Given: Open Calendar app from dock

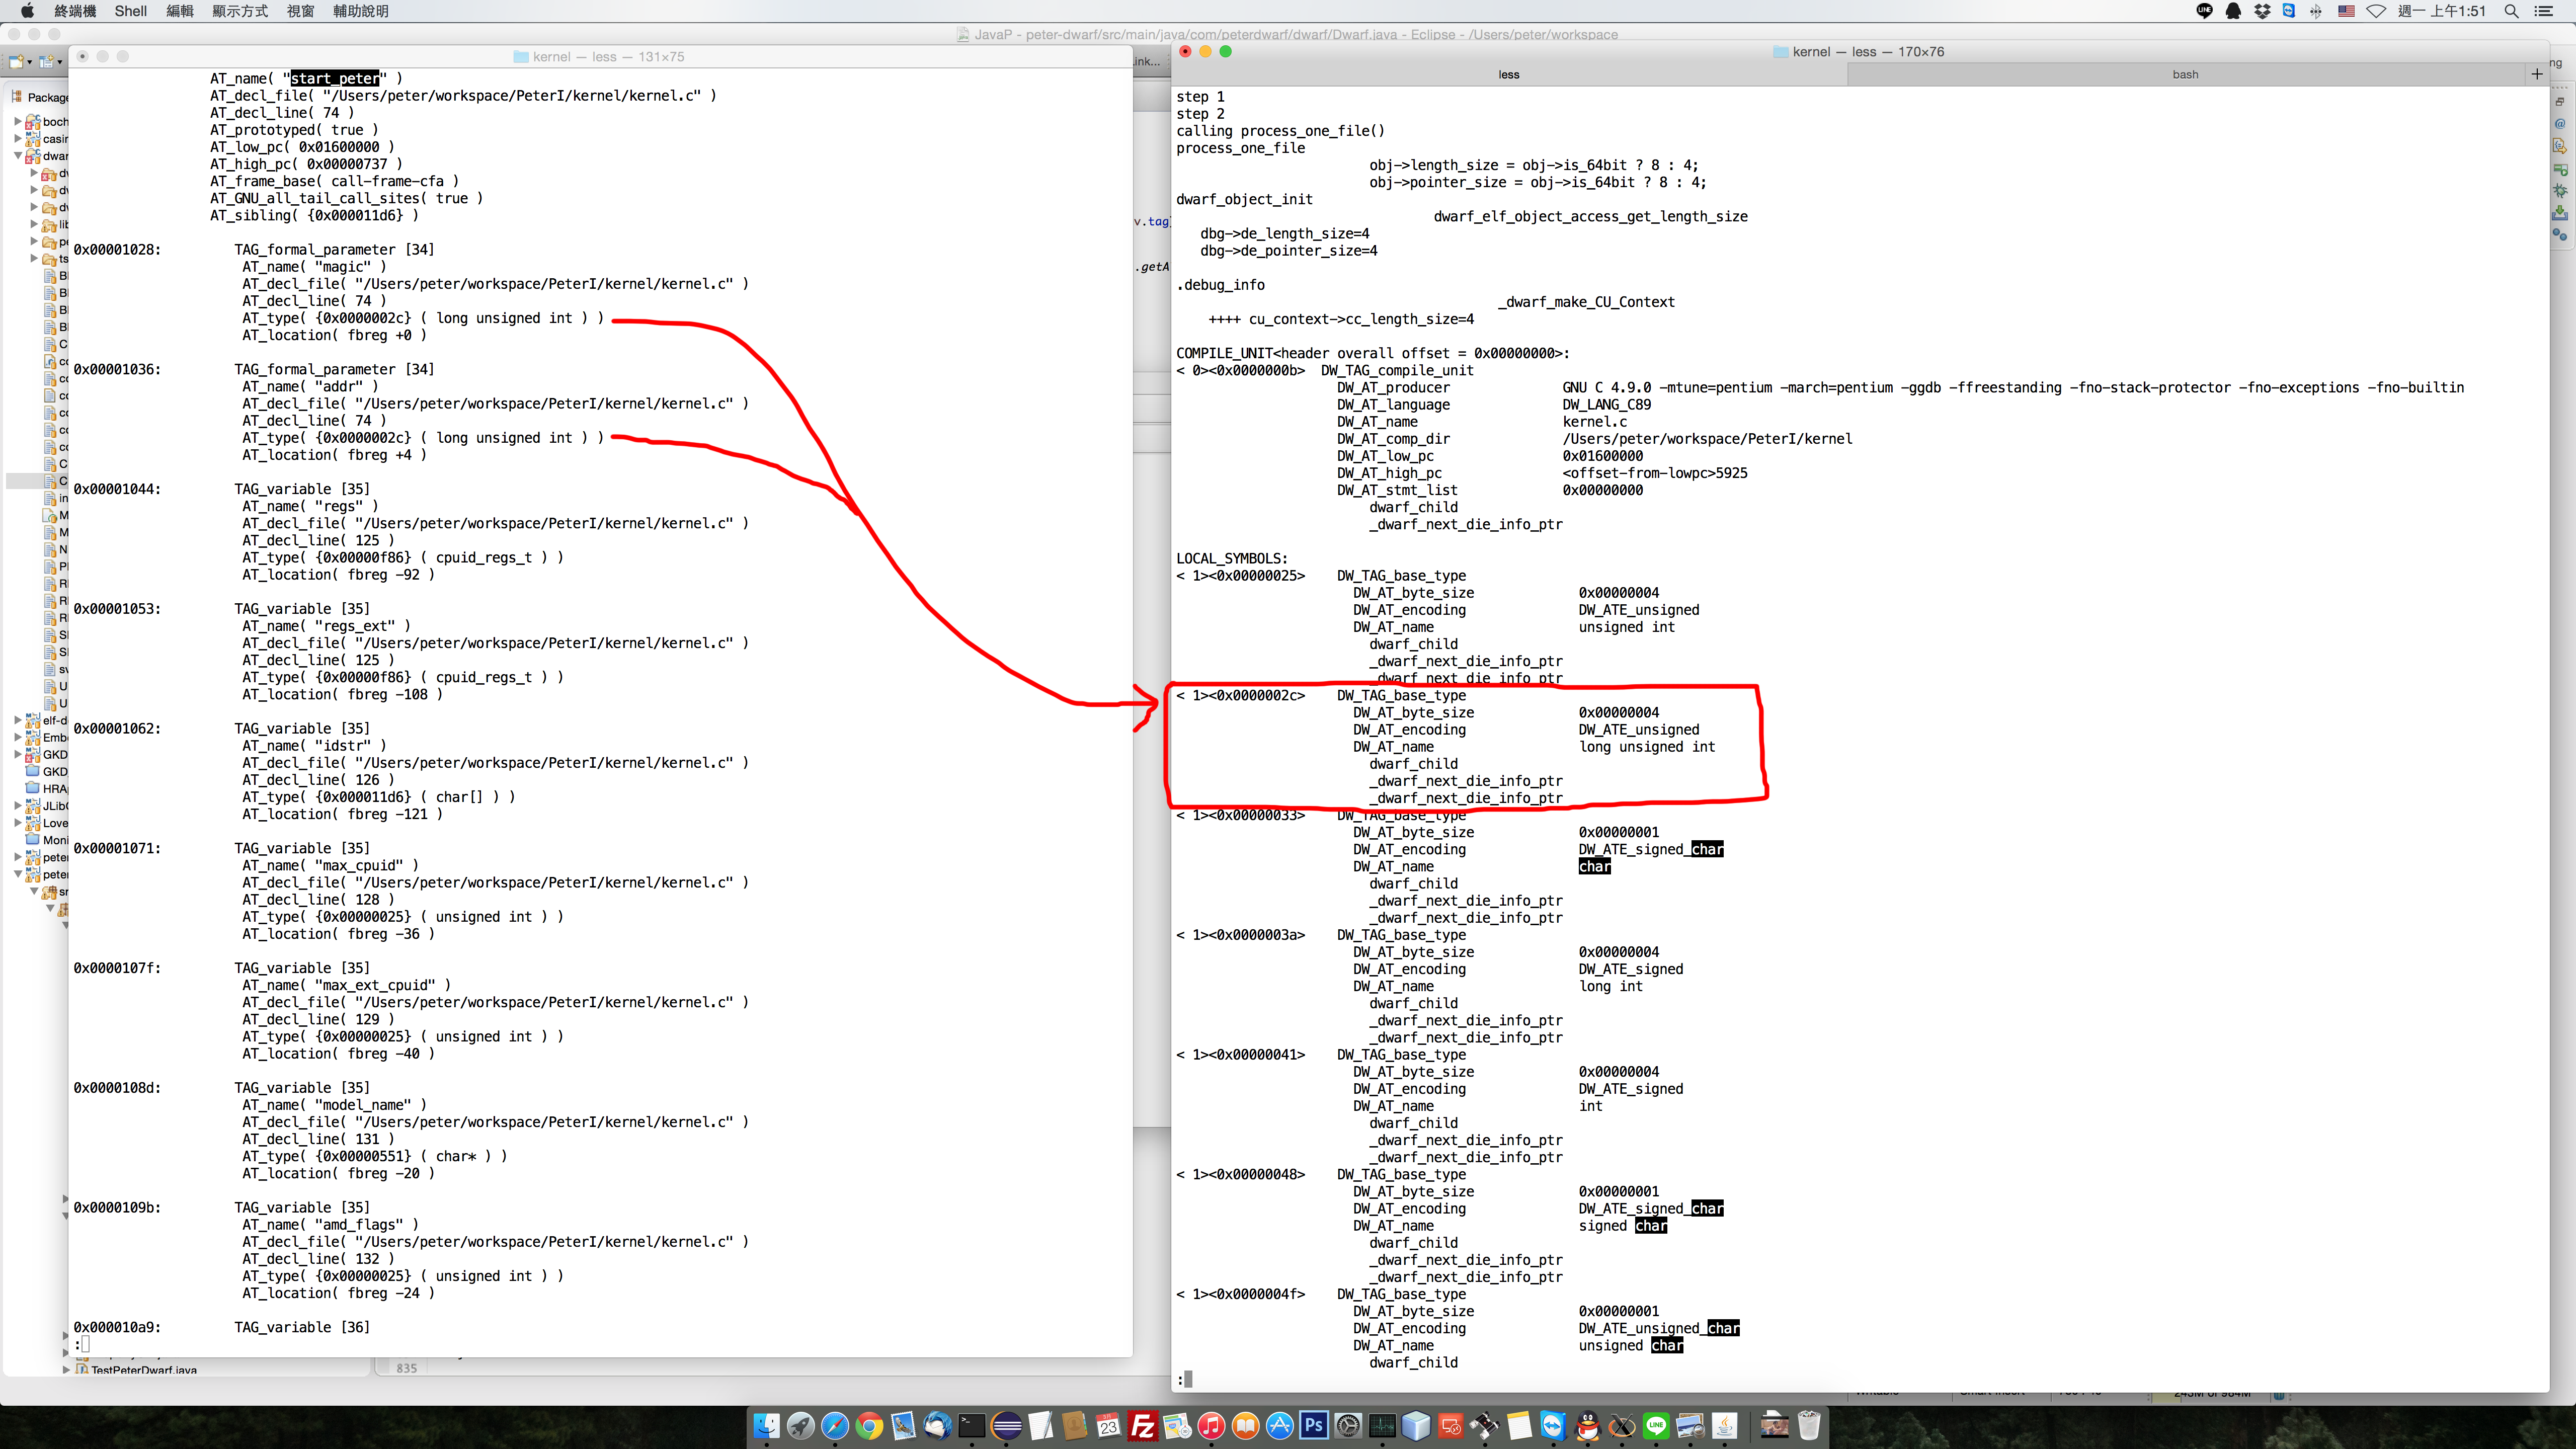Looking at the screenshot, I should click(1108, 1425).
